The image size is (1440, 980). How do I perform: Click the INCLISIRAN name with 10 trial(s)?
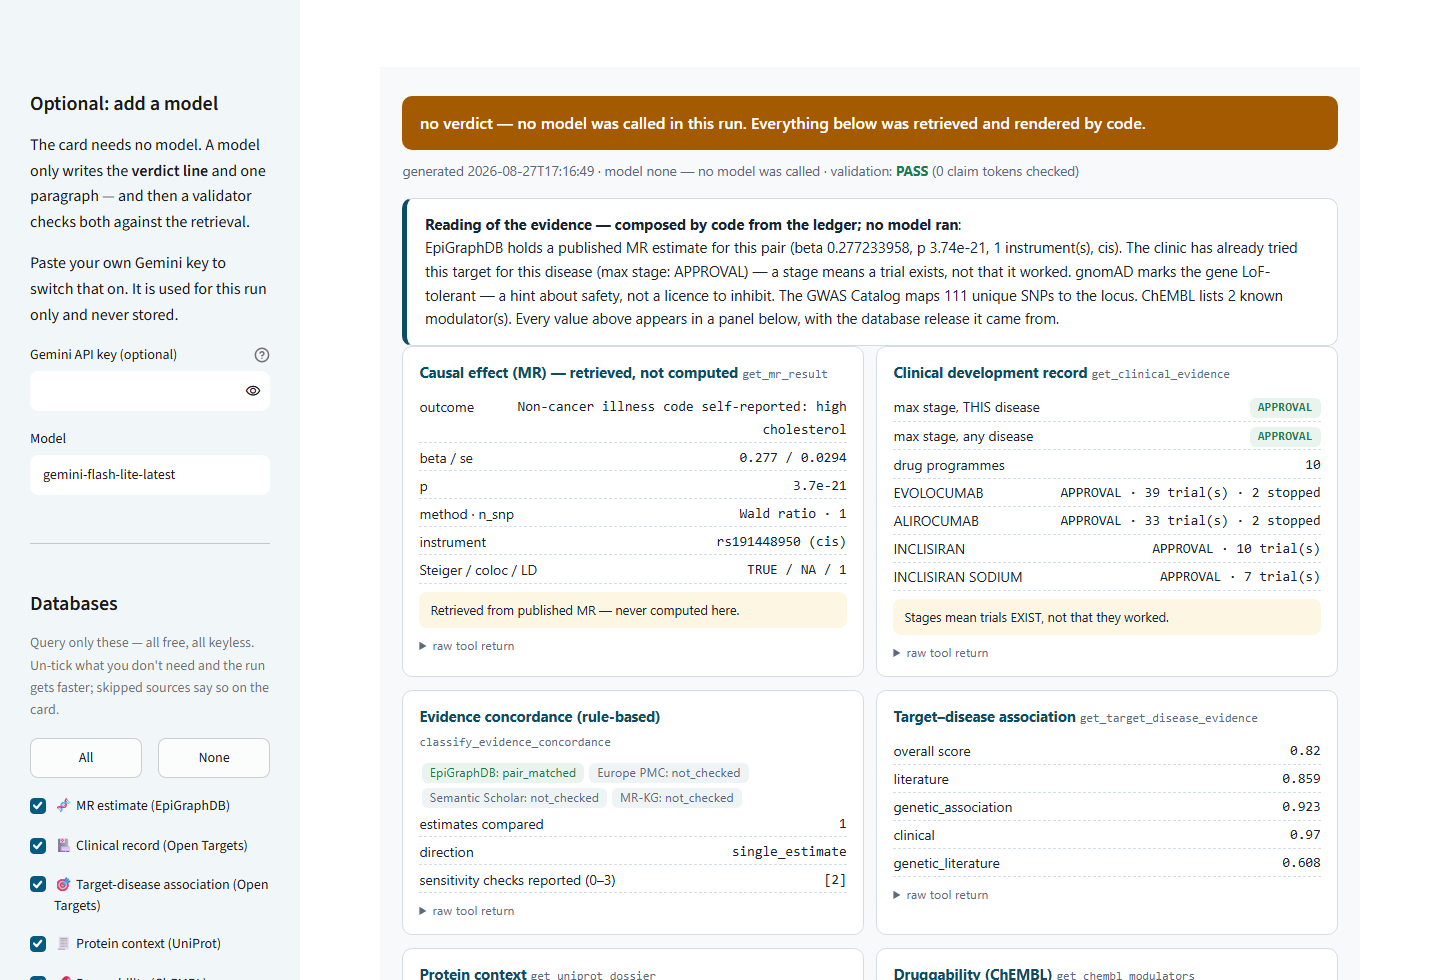(929, 549)
